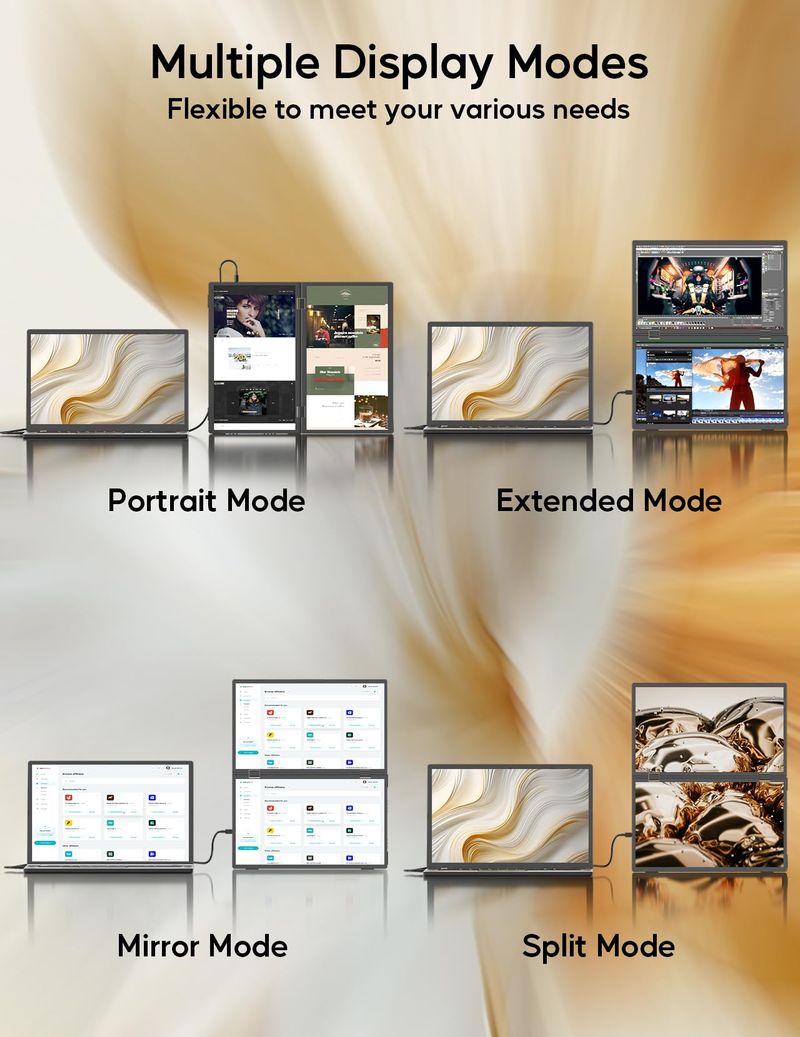The image size is (800, 1037).
Task: Click upper screen of Split Mode stacked monitor
Action: pos(709,728)
